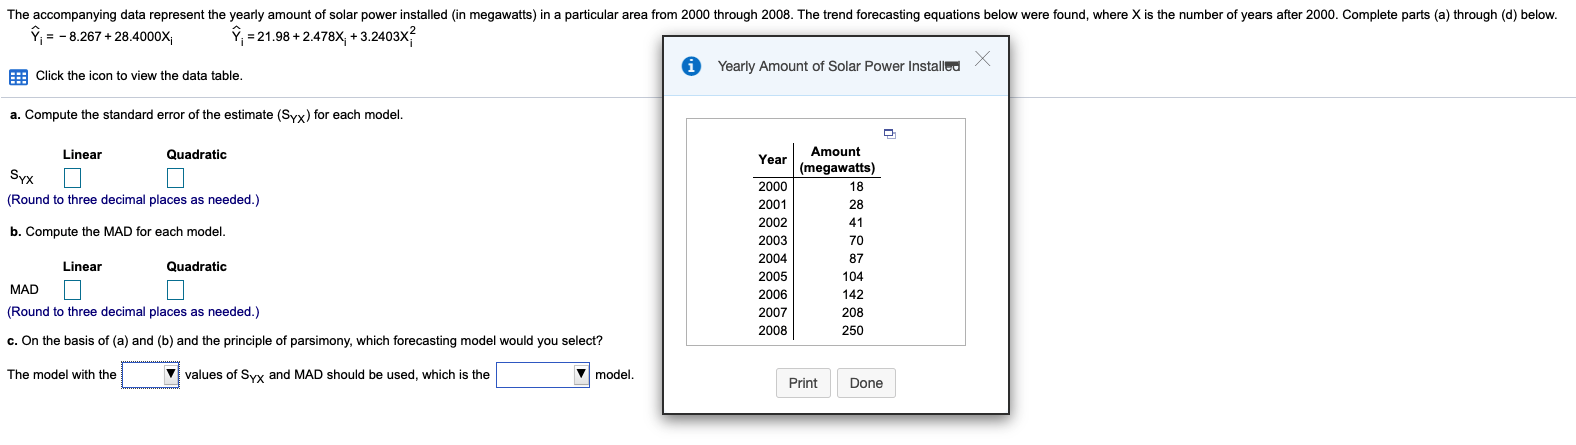The width and height of the screenshot is (1576, 445).
Task: Expand the dropdown before the word "model."
Action: point(542,375)
